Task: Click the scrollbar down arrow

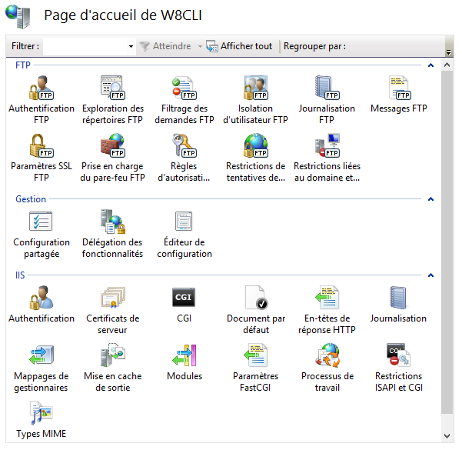Action: [x=447, y=436]
